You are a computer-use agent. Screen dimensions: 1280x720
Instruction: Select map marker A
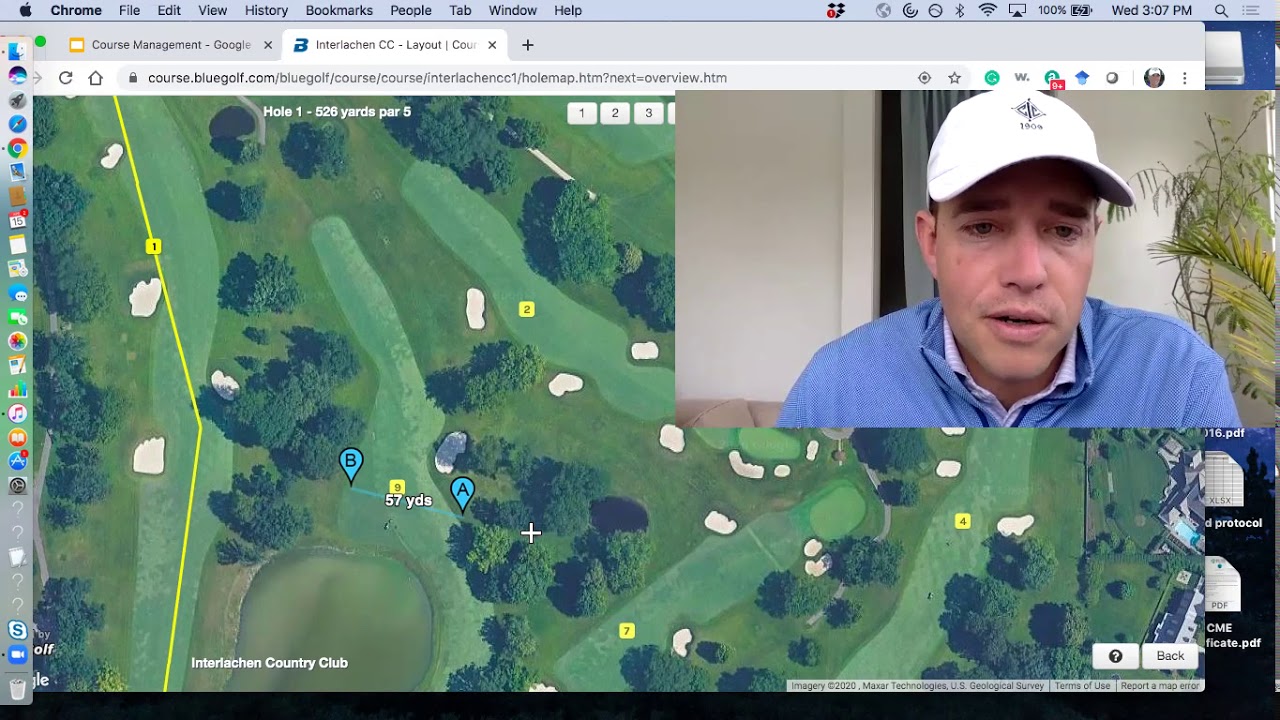click(x=462, y=493)
